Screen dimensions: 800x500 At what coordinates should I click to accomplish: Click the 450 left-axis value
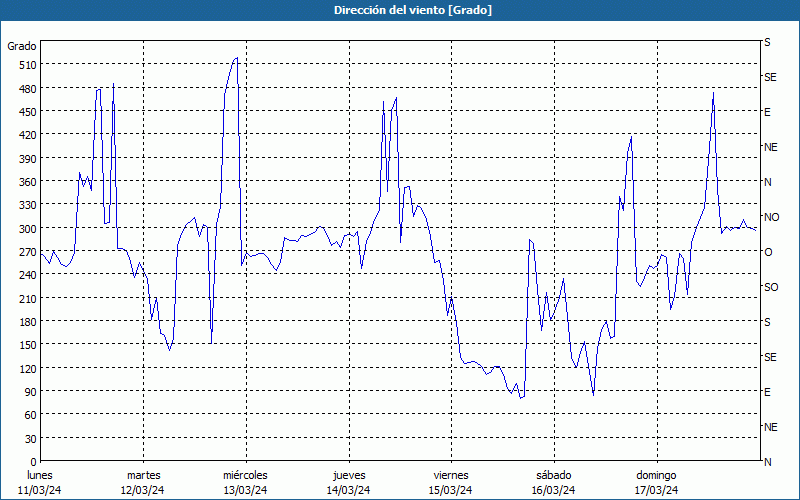click(28, 112)
